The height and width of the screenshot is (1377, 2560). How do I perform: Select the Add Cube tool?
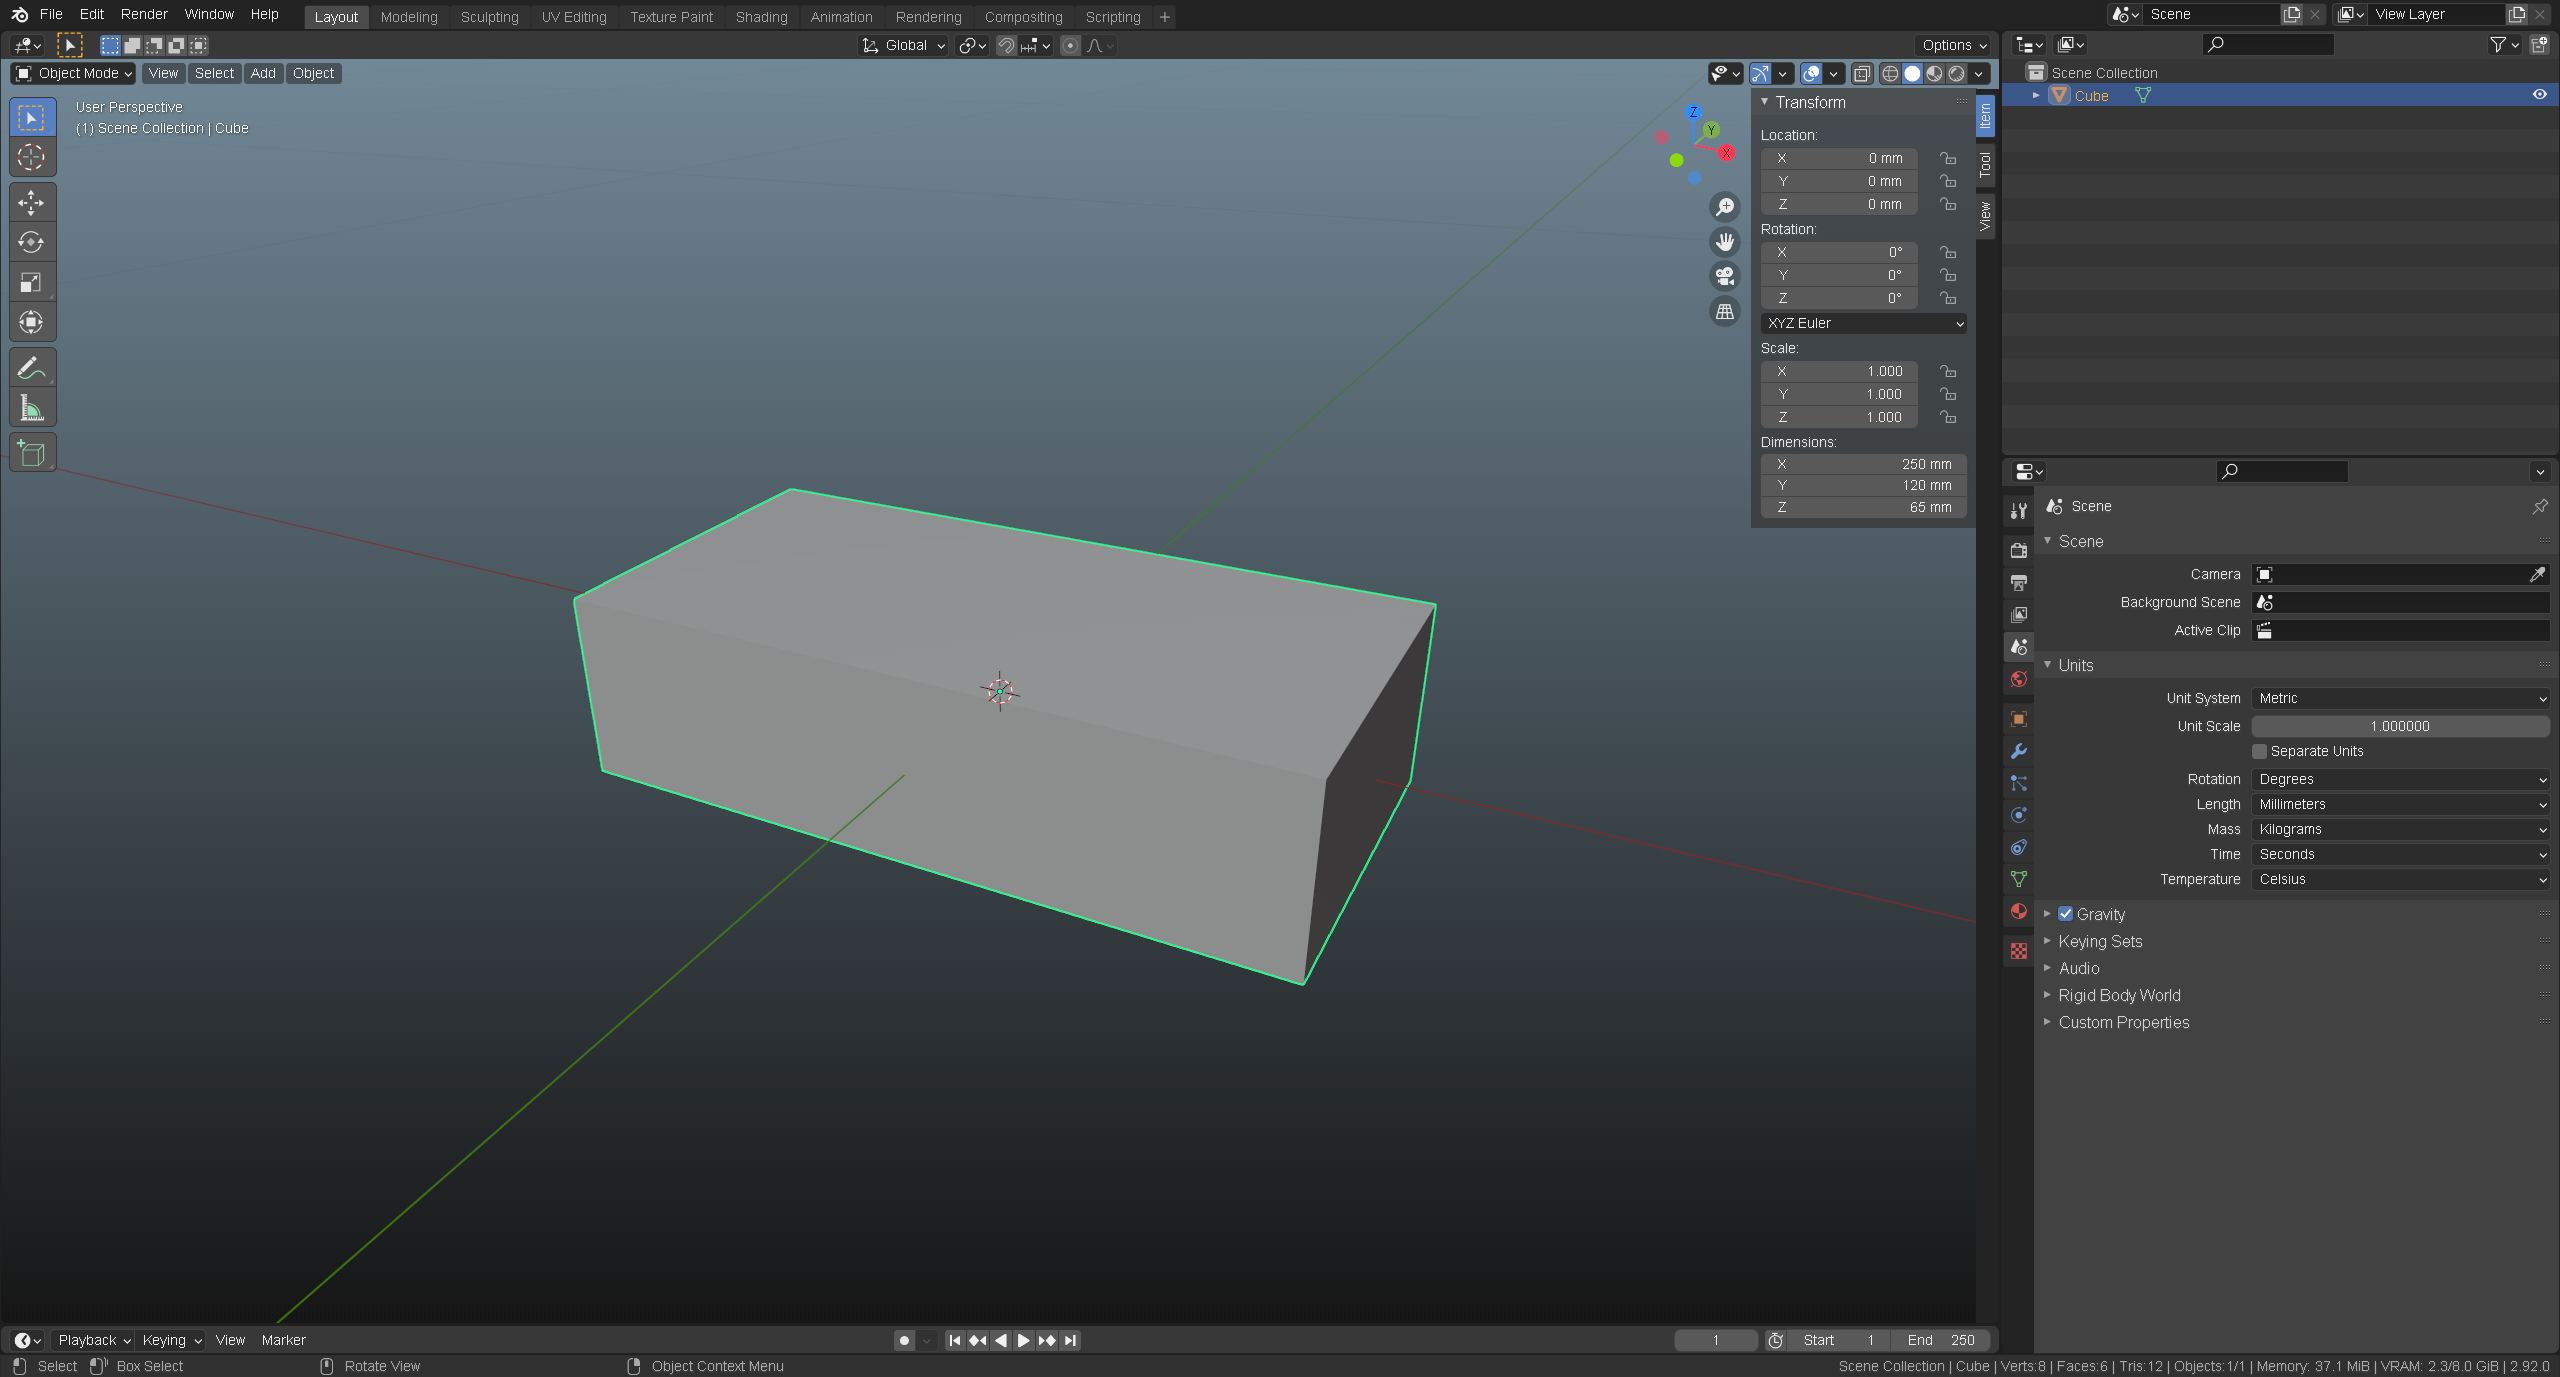click(x=32, y=453)
